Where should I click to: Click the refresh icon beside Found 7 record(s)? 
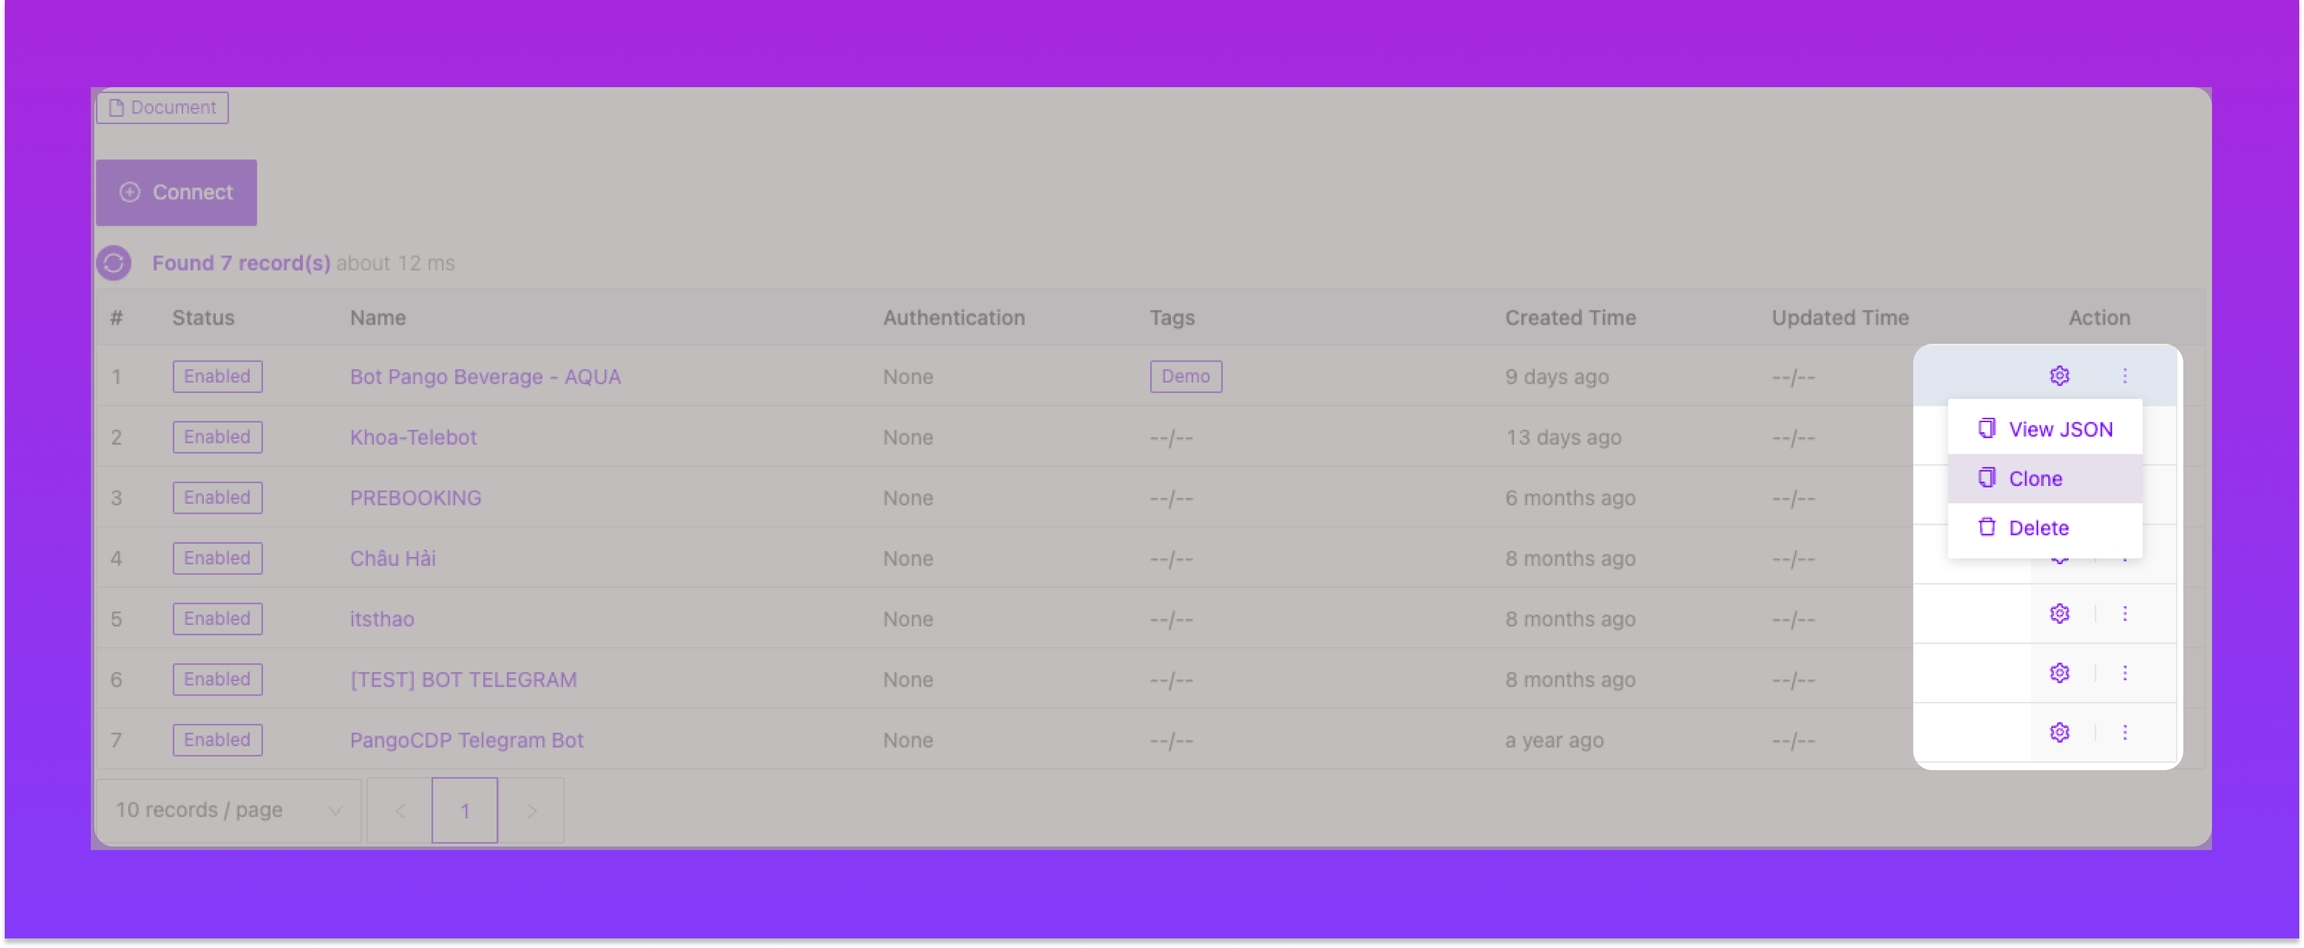coord(114,263)
